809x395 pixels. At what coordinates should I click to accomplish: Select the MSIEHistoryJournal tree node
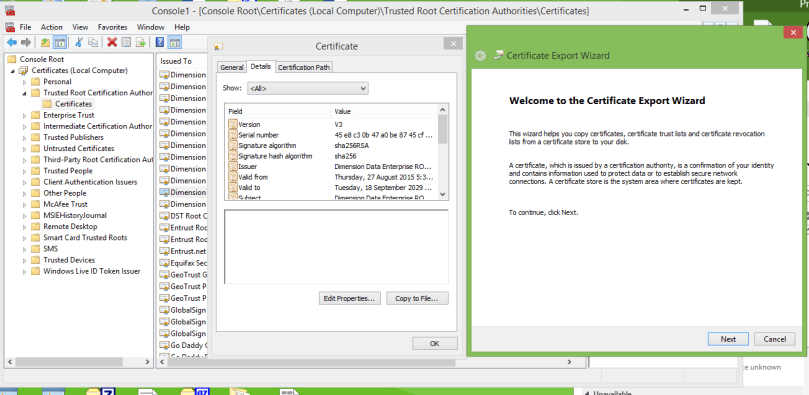click(75, 216)
